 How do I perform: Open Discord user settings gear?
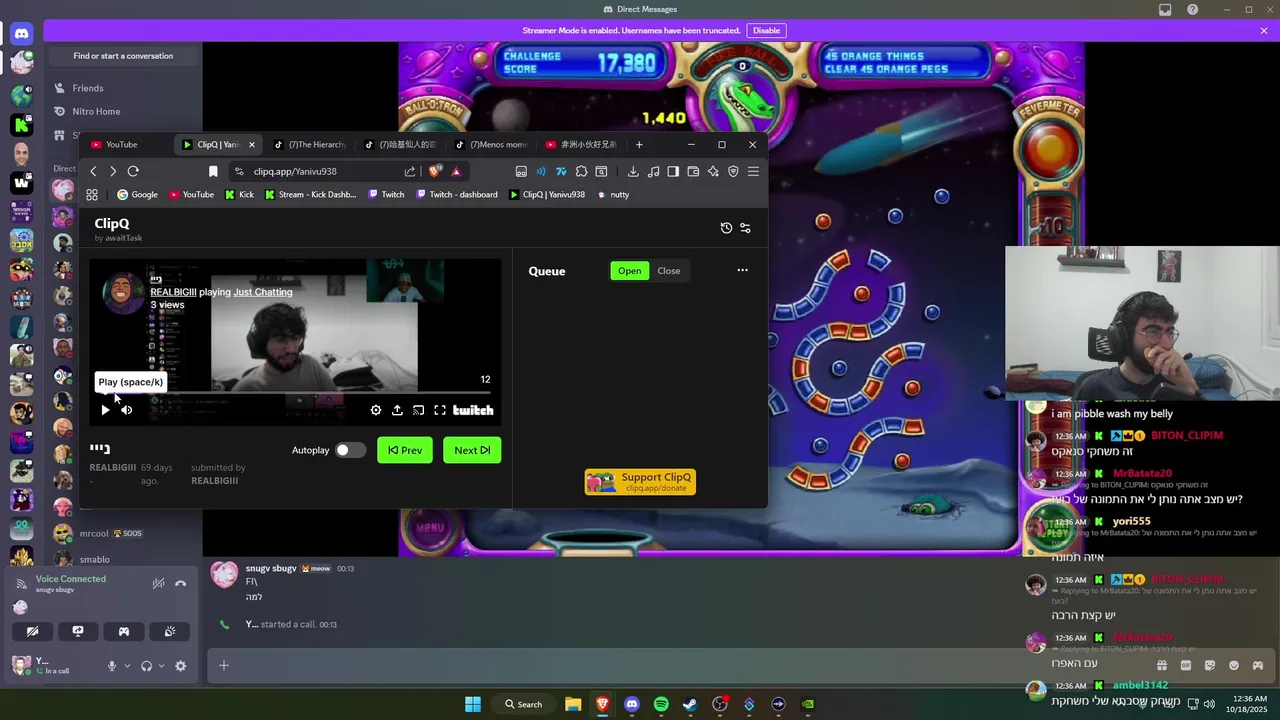click(x=180, y=666)
